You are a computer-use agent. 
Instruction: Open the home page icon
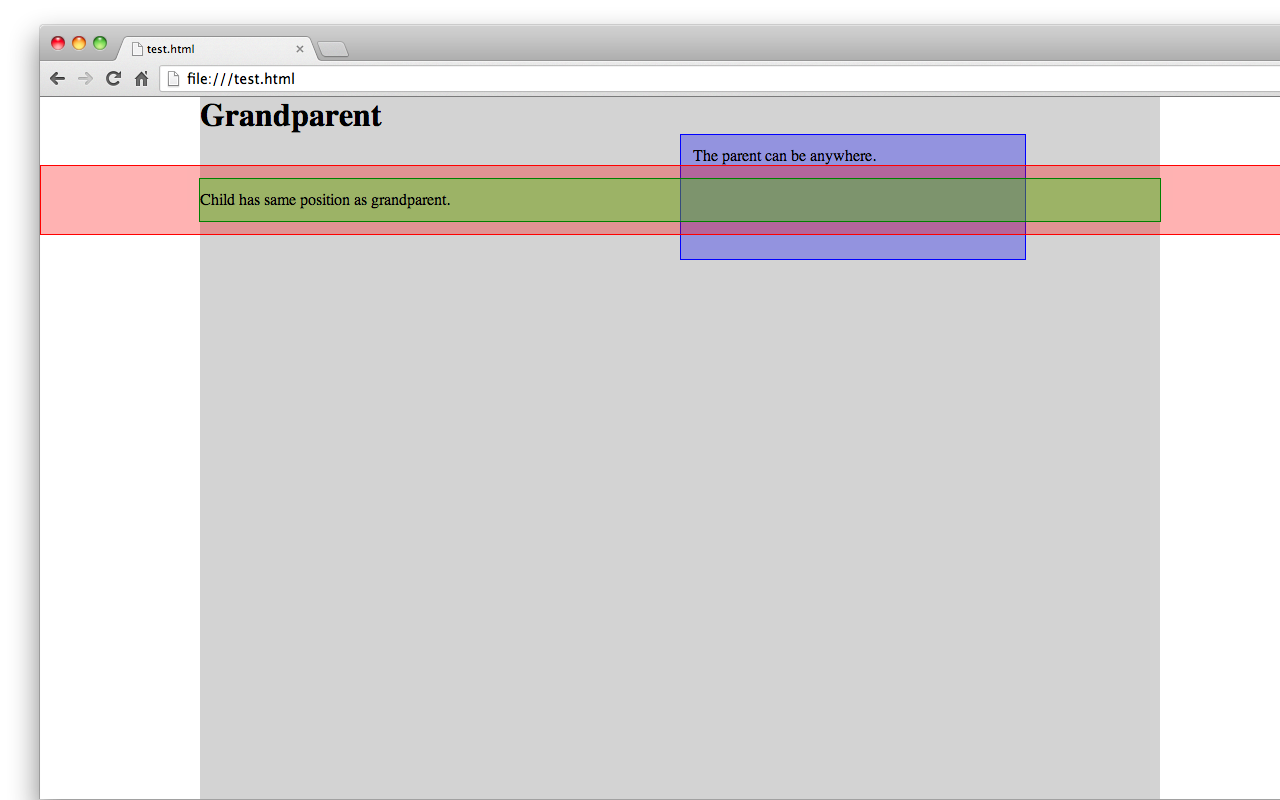[x=142, y=79]
